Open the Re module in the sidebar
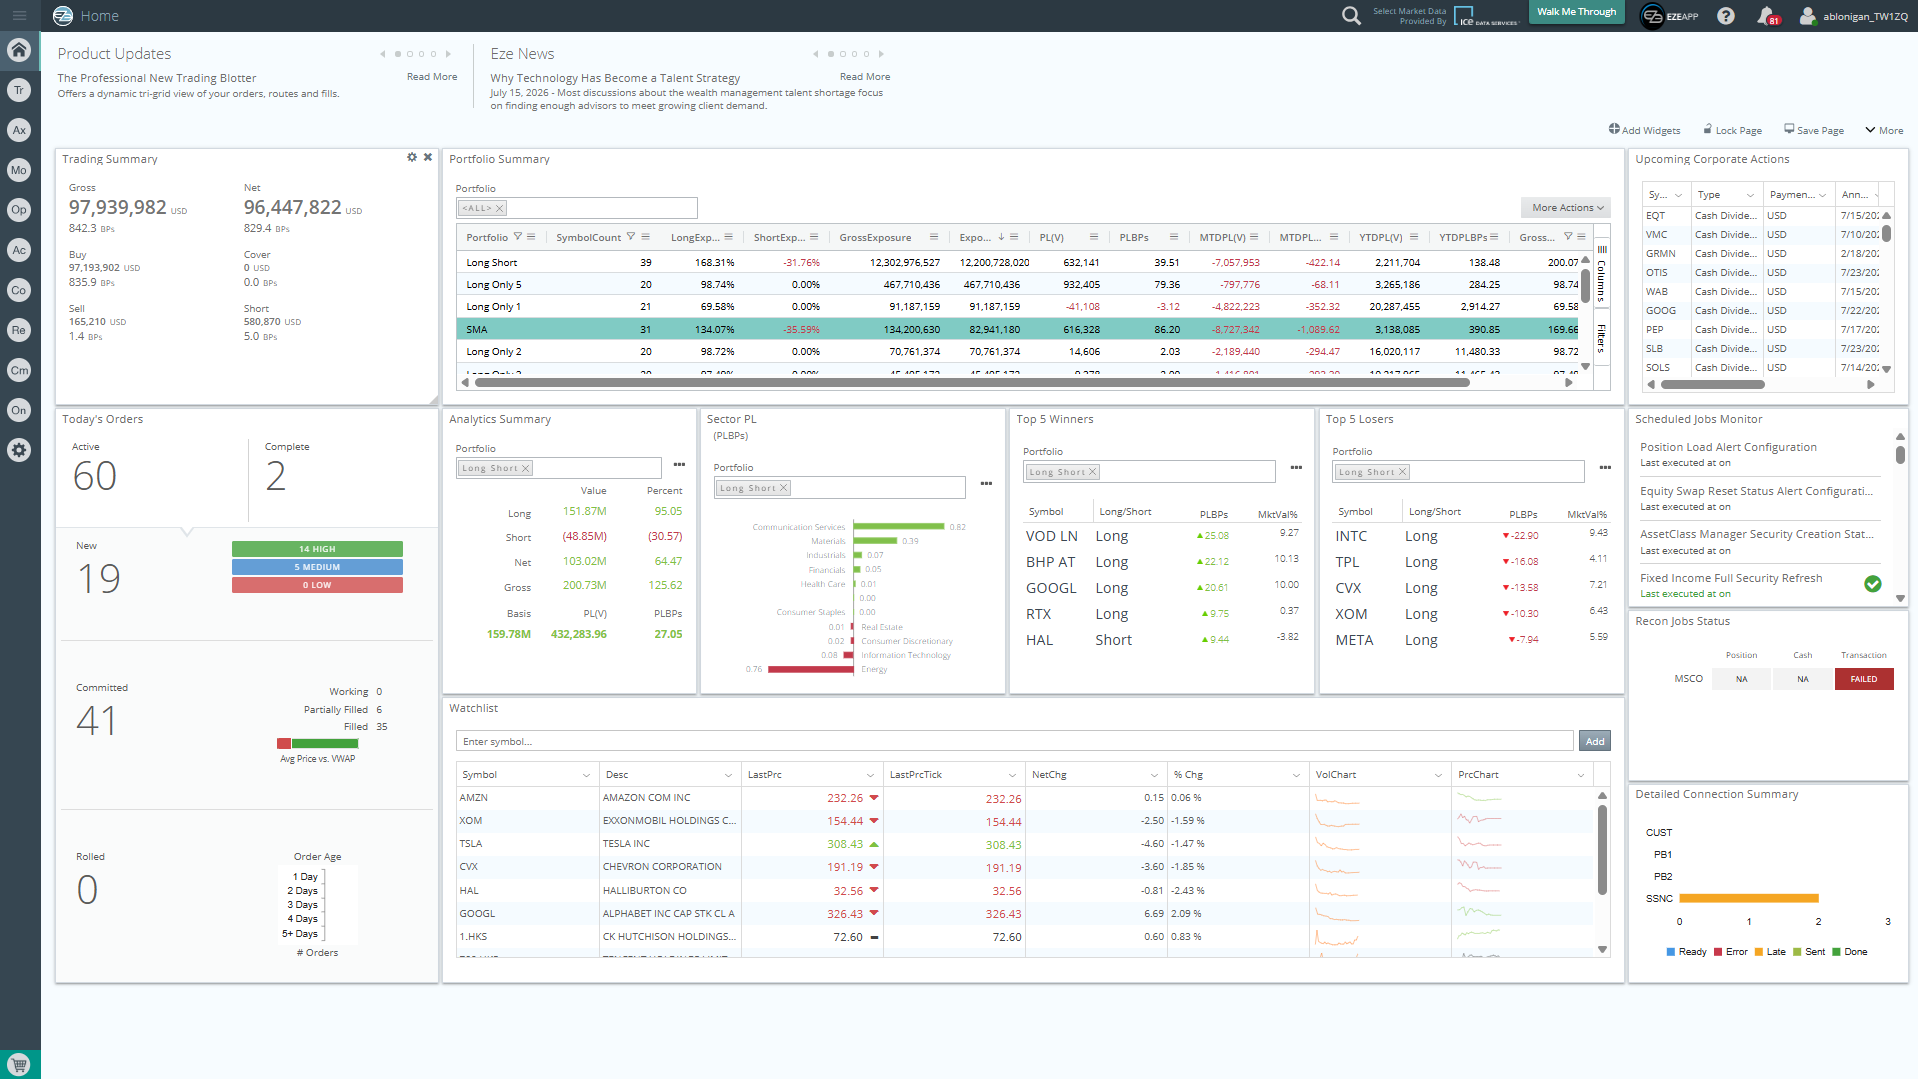1918x1079 pixels. coord(19,330)
